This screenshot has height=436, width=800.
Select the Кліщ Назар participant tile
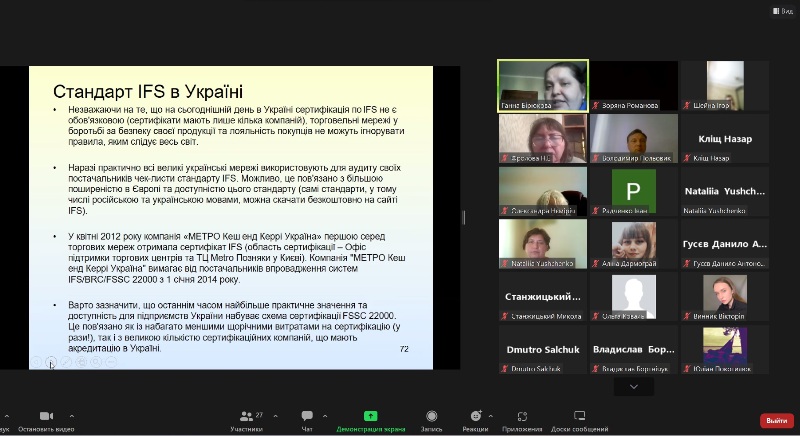point(725,138)
